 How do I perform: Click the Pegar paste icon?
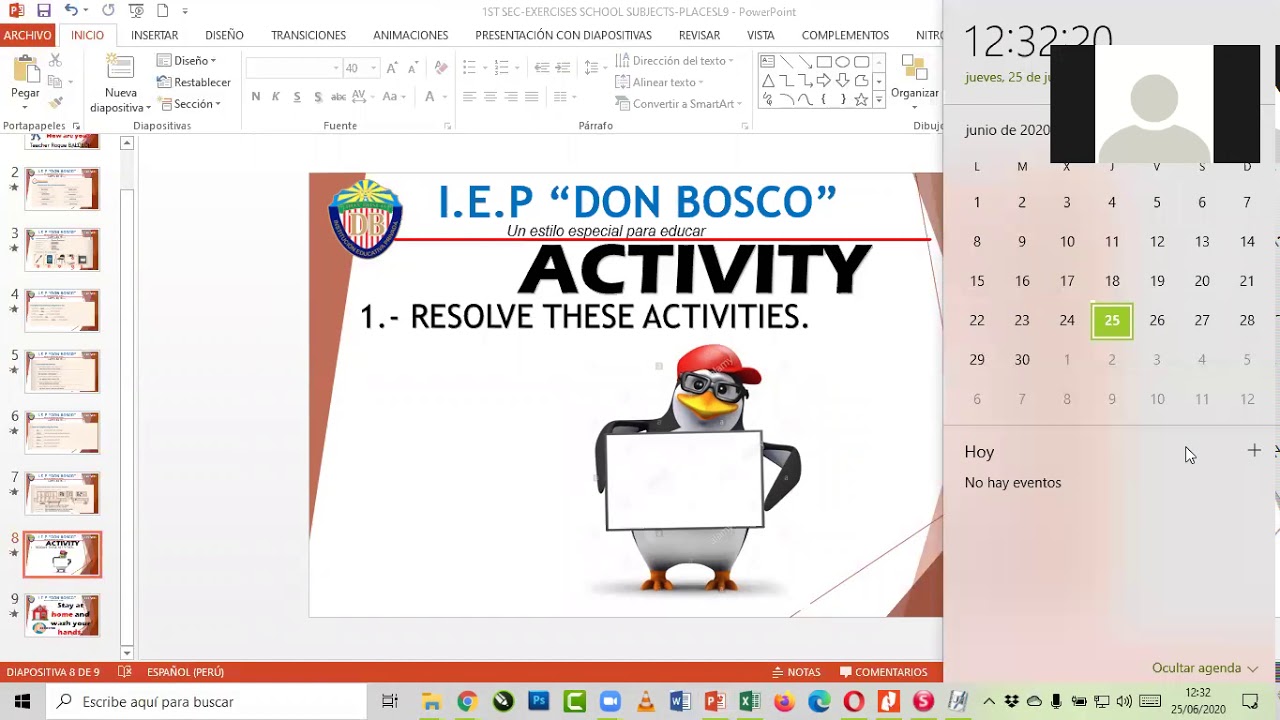(x=25, y=70)
